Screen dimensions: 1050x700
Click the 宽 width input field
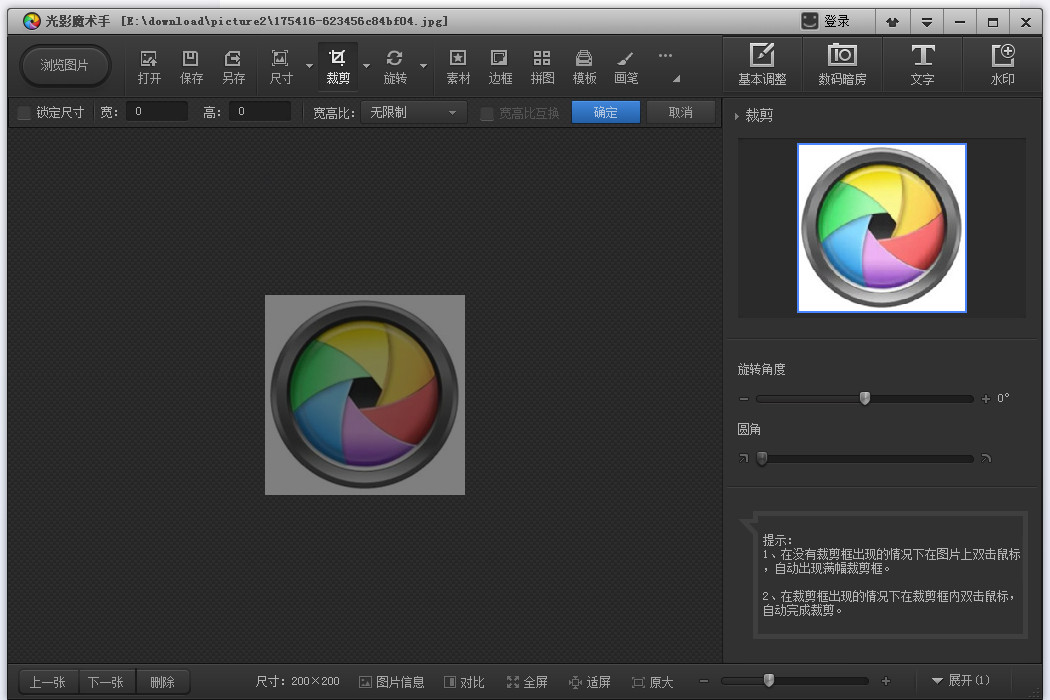pyautogui.click(x=157, y=111)
